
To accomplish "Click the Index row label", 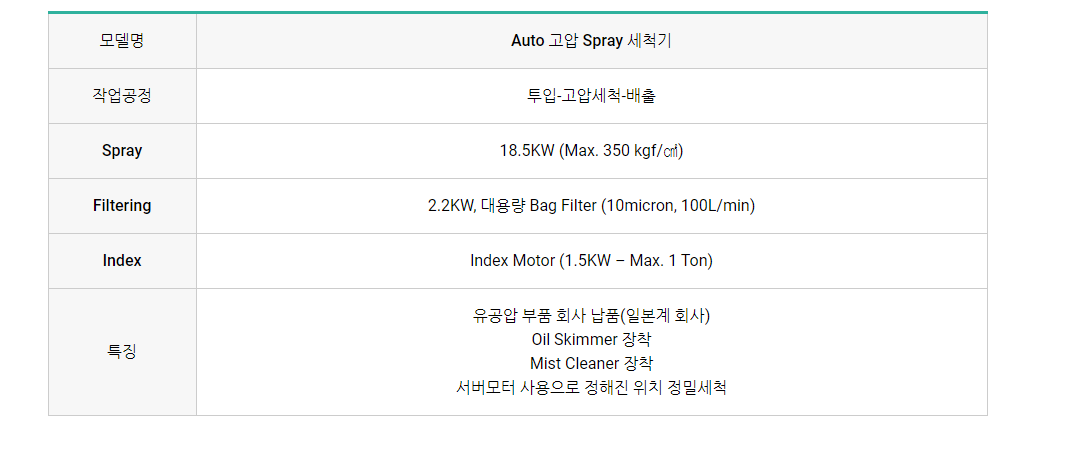I will point(122,261).
